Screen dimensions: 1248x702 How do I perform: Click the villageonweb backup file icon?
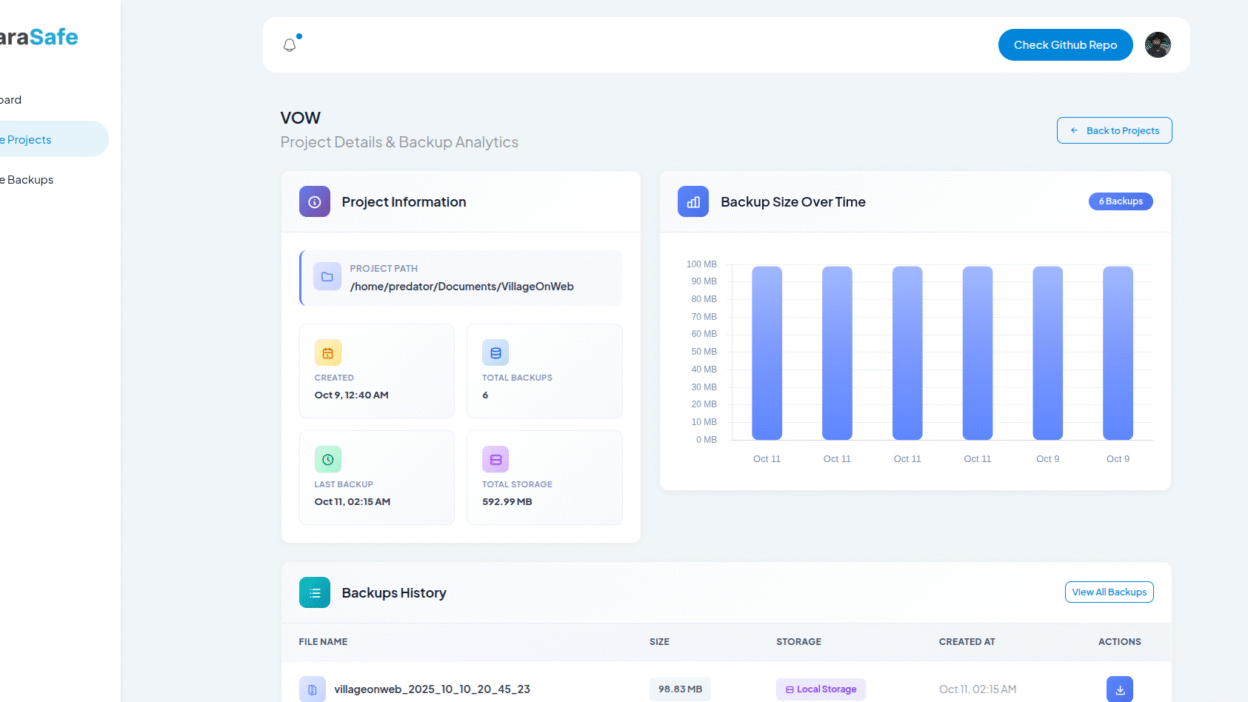point(312,689)
